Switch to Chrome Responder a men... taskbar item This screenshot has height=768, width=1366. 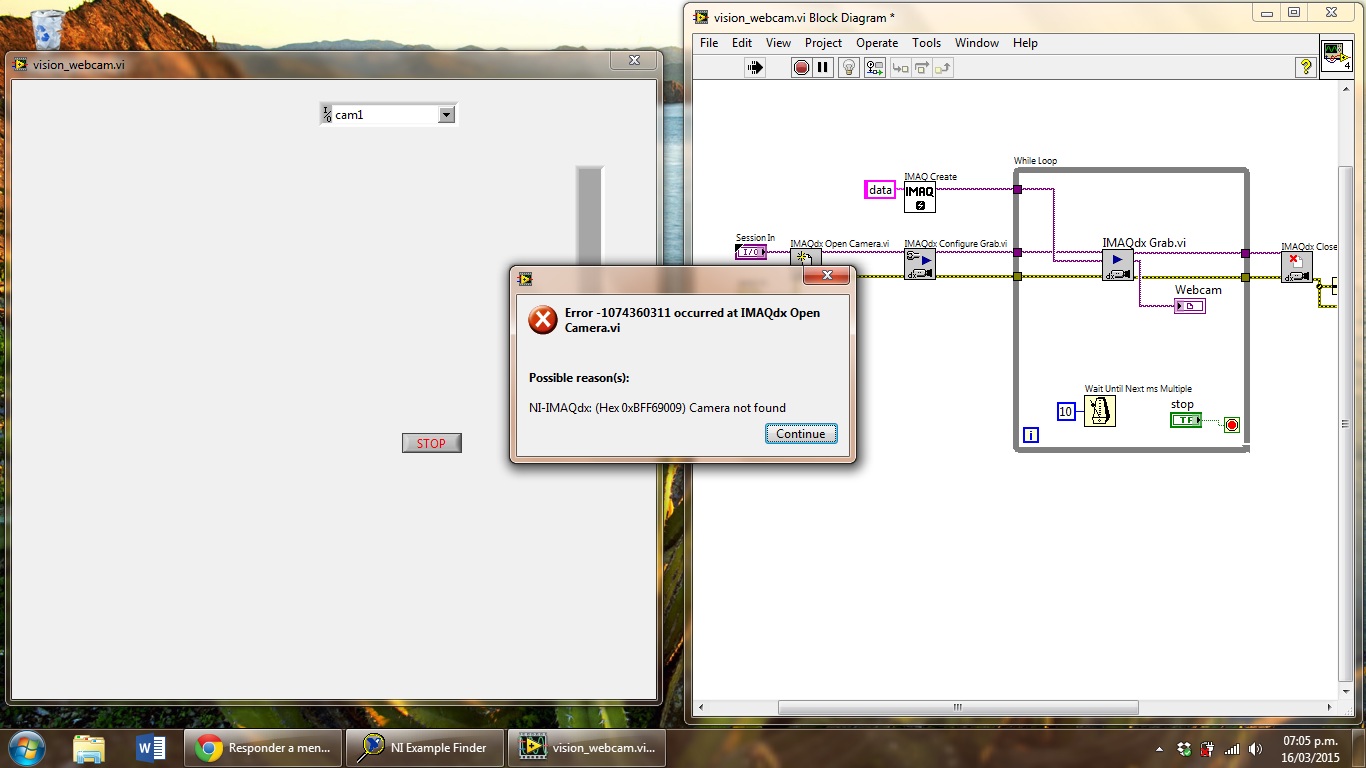pyautogui.click(x=262, y=747)
